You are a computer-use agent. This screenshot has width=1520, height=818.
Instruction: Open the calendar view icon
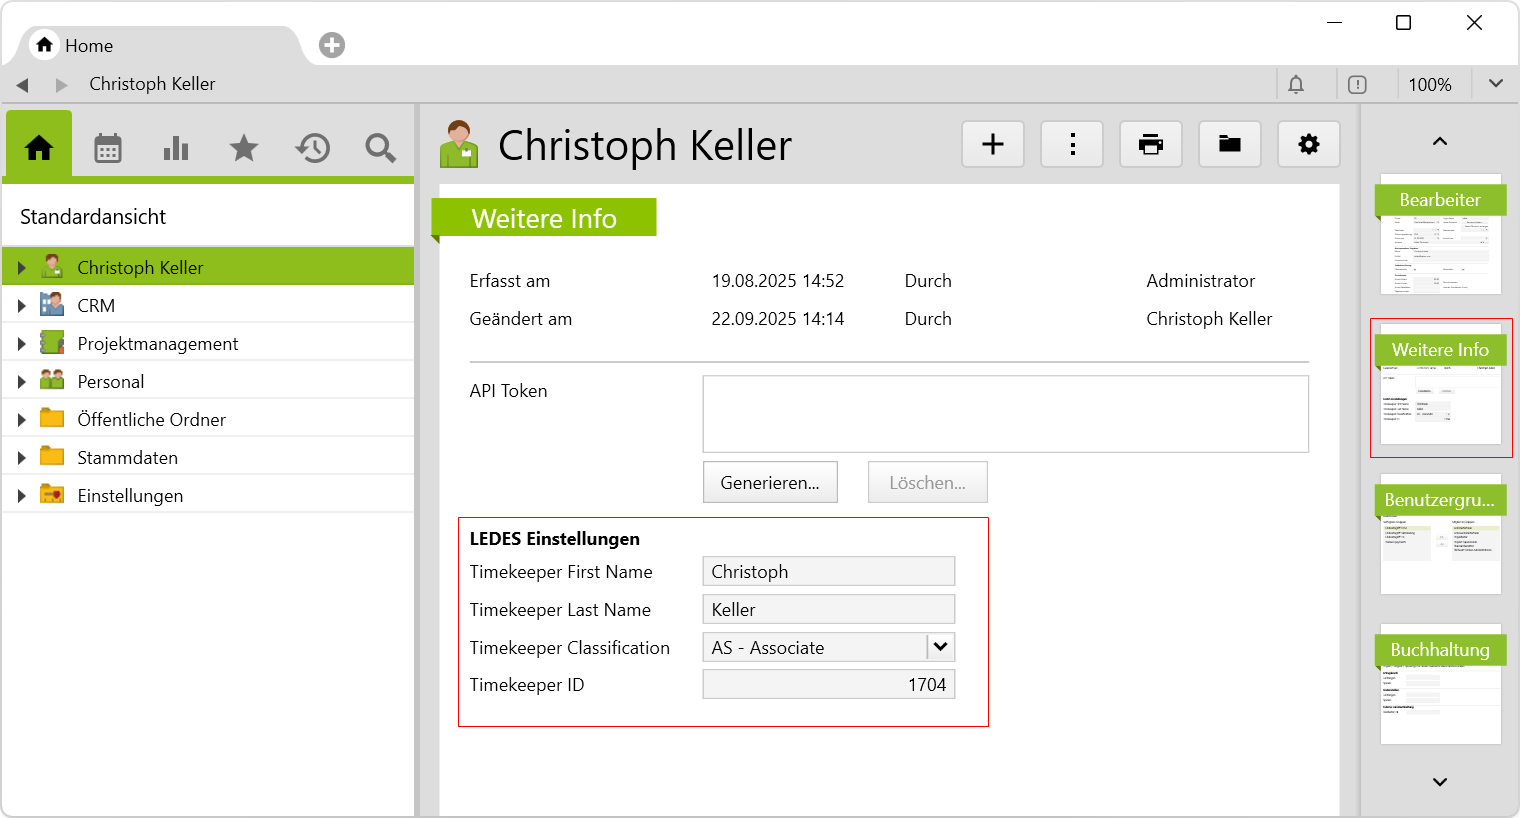point(108,148)
